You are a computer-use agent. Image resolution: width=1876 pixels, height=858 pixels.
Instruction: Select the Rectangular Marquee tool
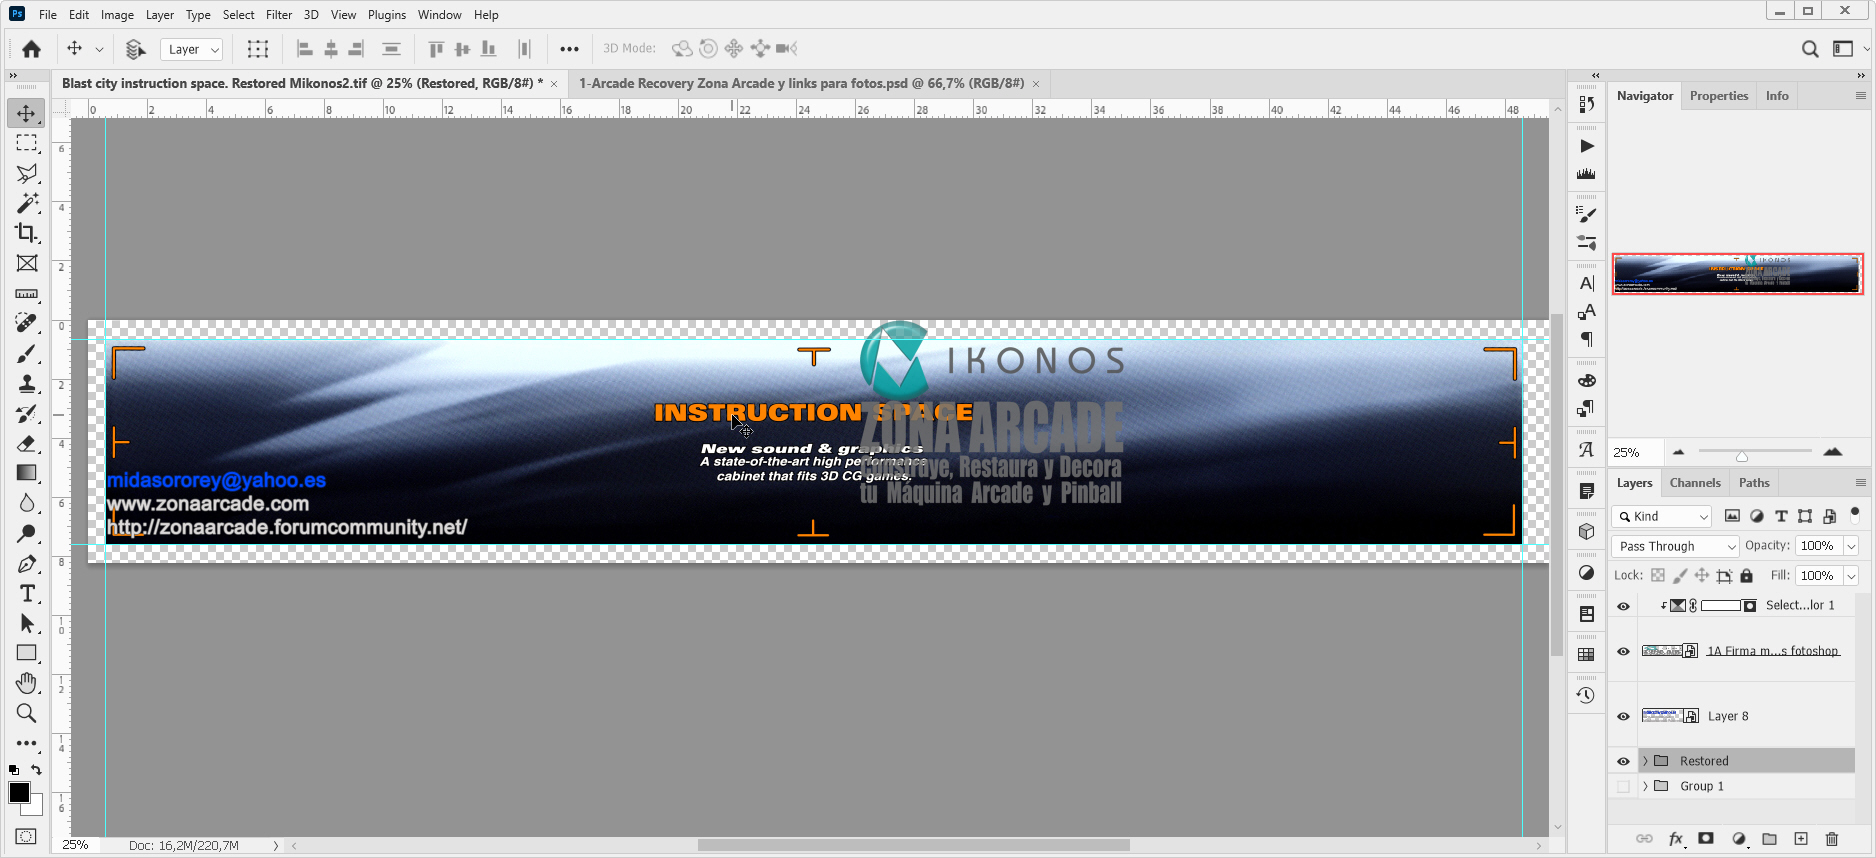(x=26, y=143)
